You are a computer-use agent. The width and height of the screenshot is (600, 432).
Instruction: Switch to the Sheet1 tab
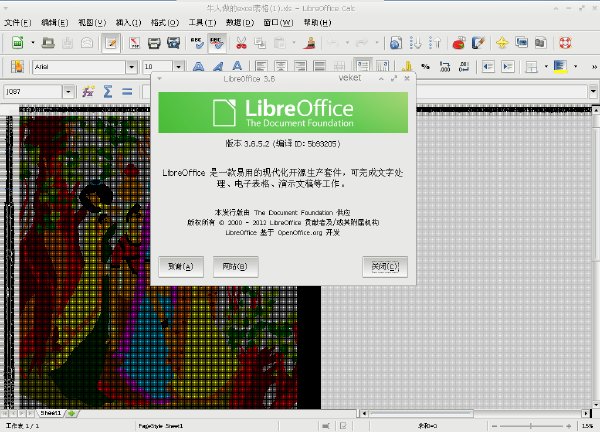(51, 413)
